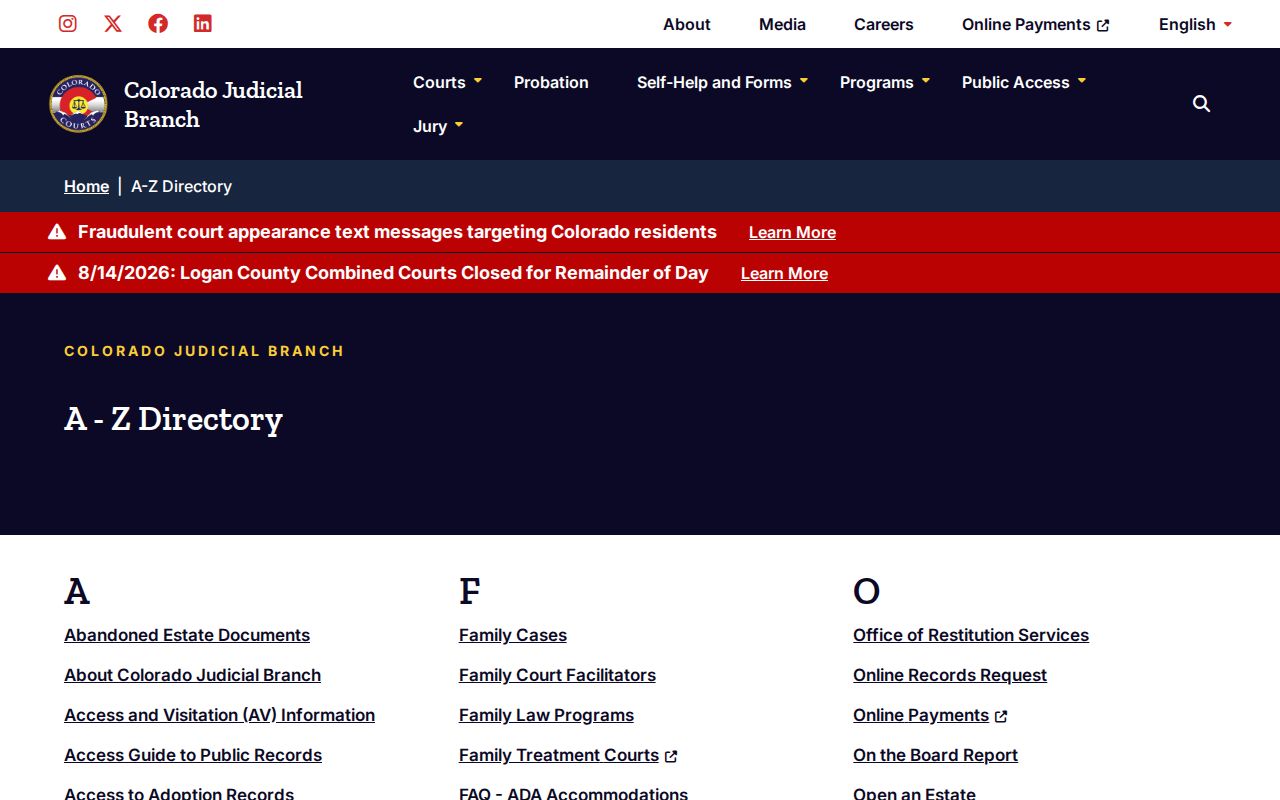This screenshot has width=1280, height=800.
Task: Open Abandoned Estate Documents
Action: point(187,635)
